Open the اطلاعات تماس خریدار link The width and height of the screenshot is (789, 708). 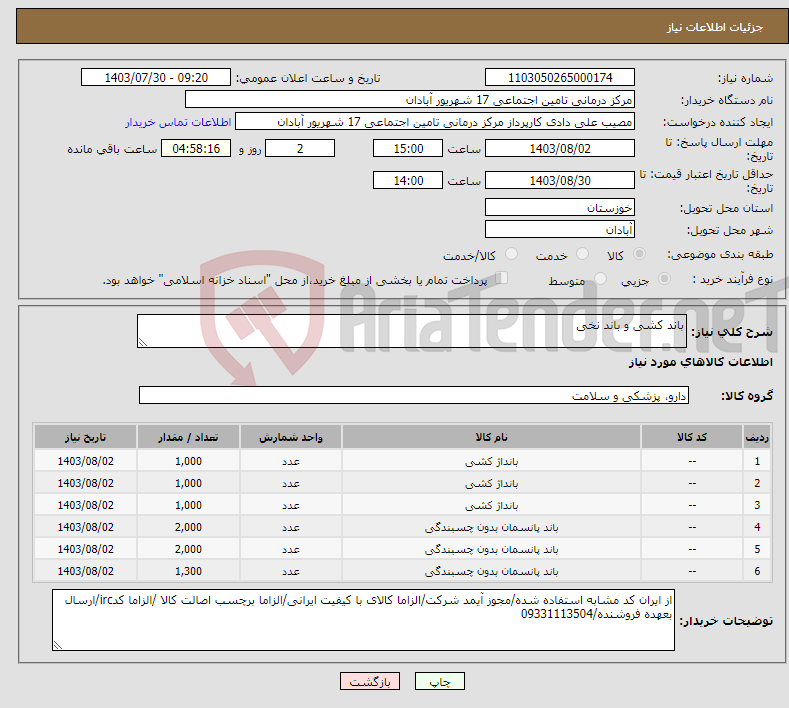178,122
